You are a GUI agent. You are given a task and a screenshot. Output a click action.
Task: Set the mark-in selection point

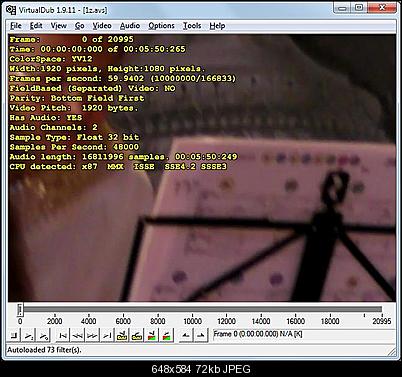point(186,335)
